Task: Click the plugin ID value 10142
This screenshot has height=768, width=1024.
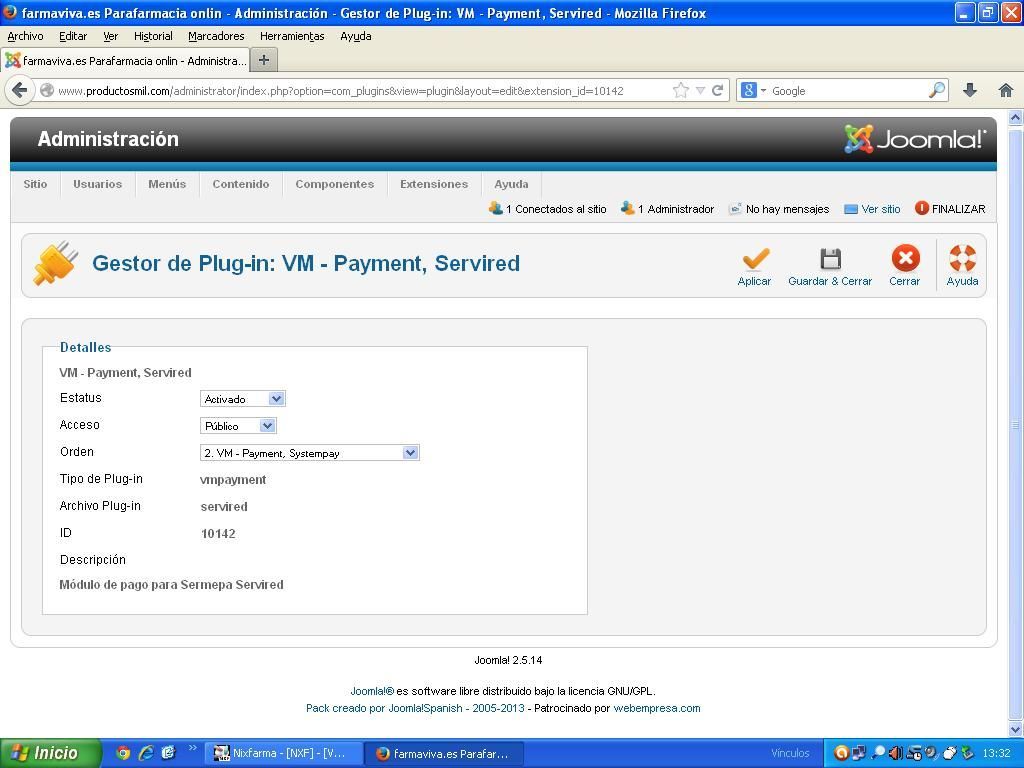Action: pyautogui.click(x=218, y=534)
